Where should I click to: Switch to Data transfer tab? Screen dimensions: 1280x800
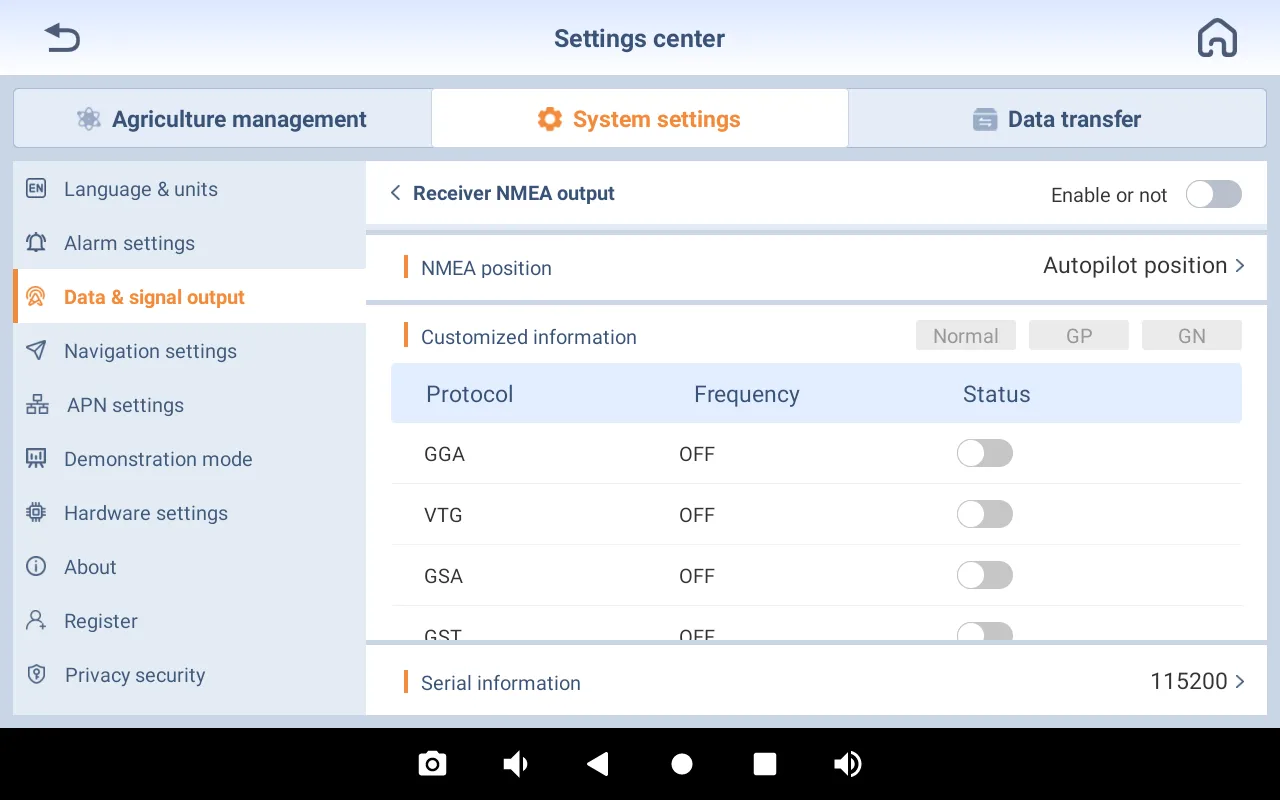pos(1057,119)
